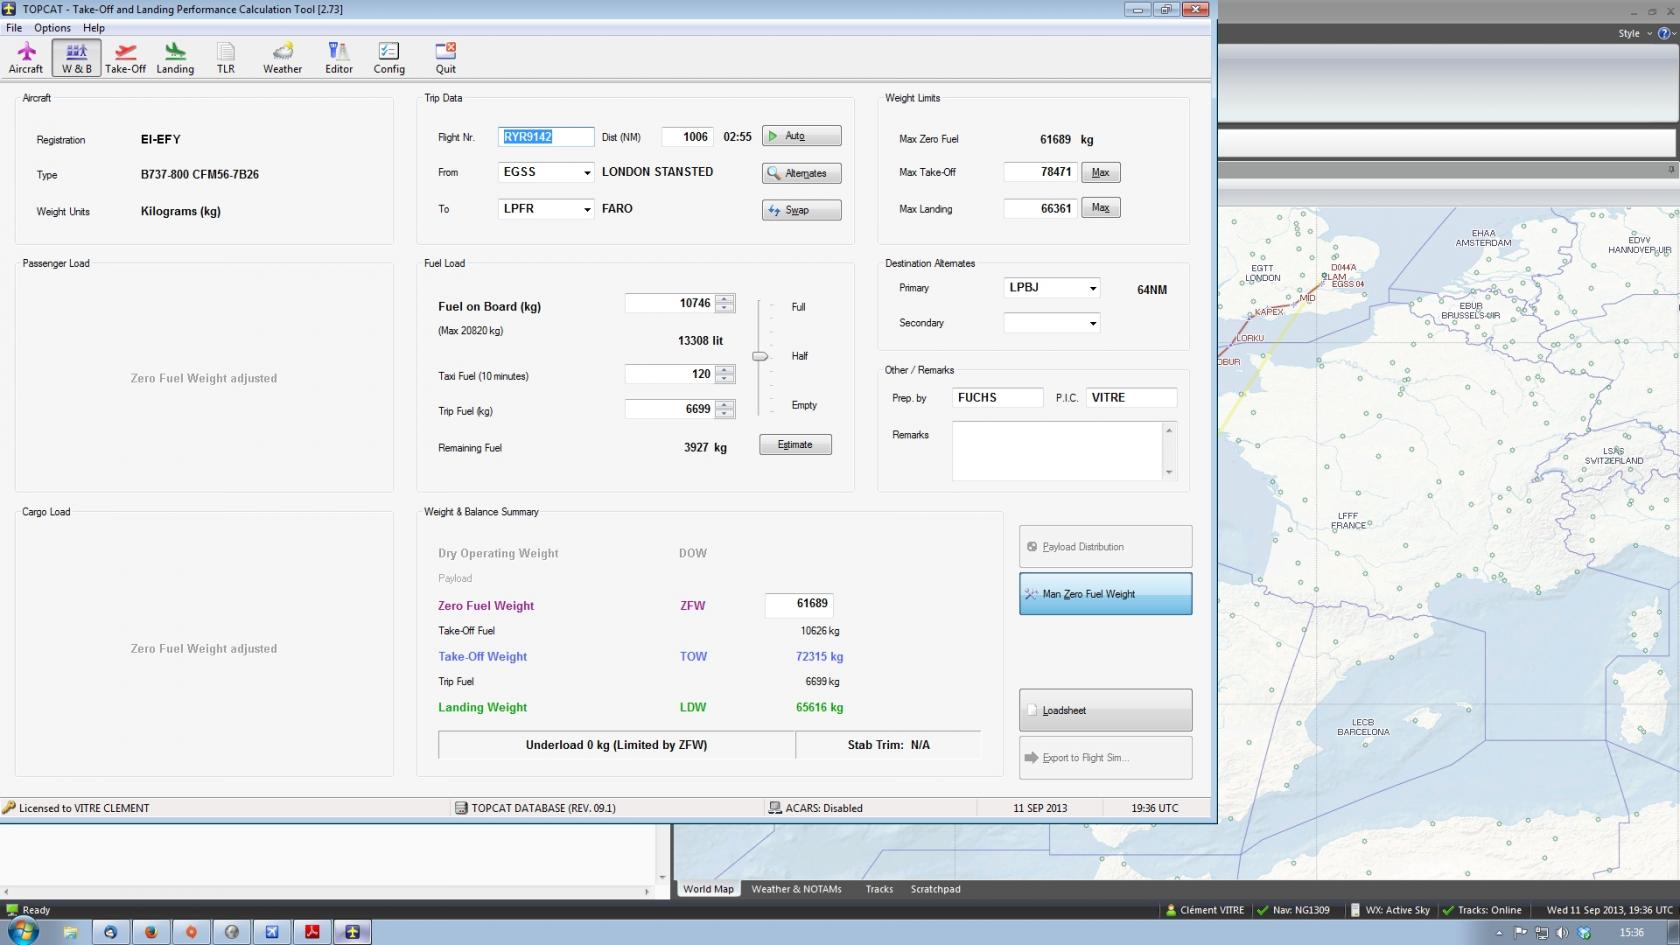Open the Weather toolbar page
The image size is (1680, 945).
click(x=283, y=58)
